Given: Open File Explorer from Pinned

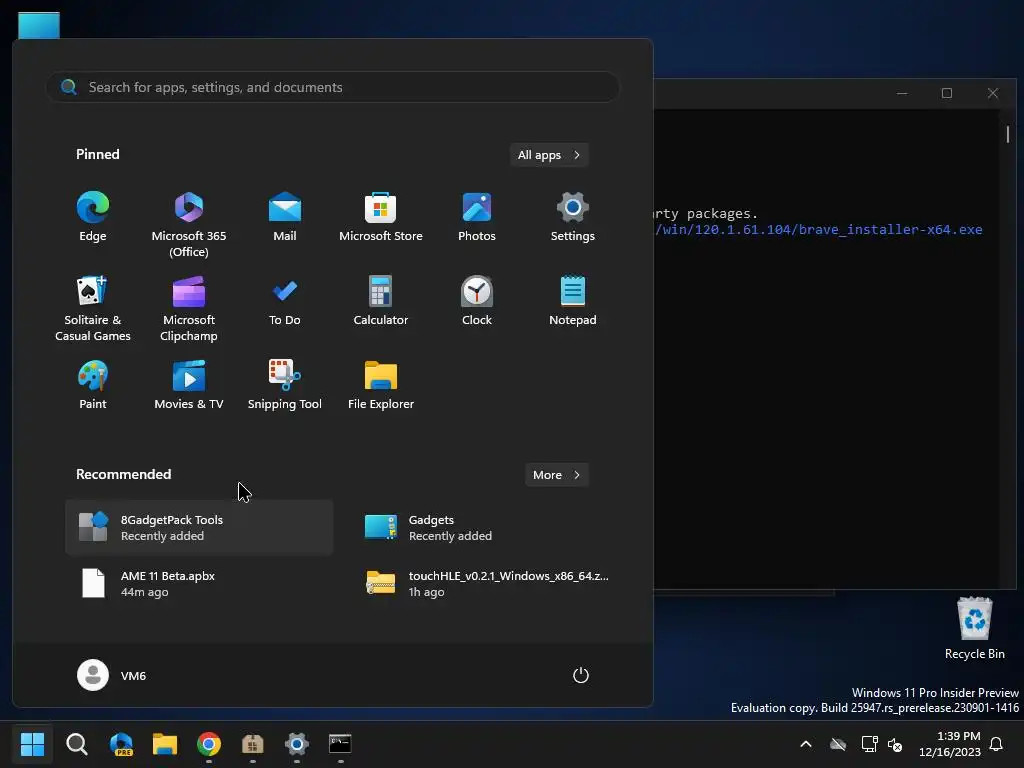Looking at the screenshot, I should pyautogui.click(x=381, y=385).
